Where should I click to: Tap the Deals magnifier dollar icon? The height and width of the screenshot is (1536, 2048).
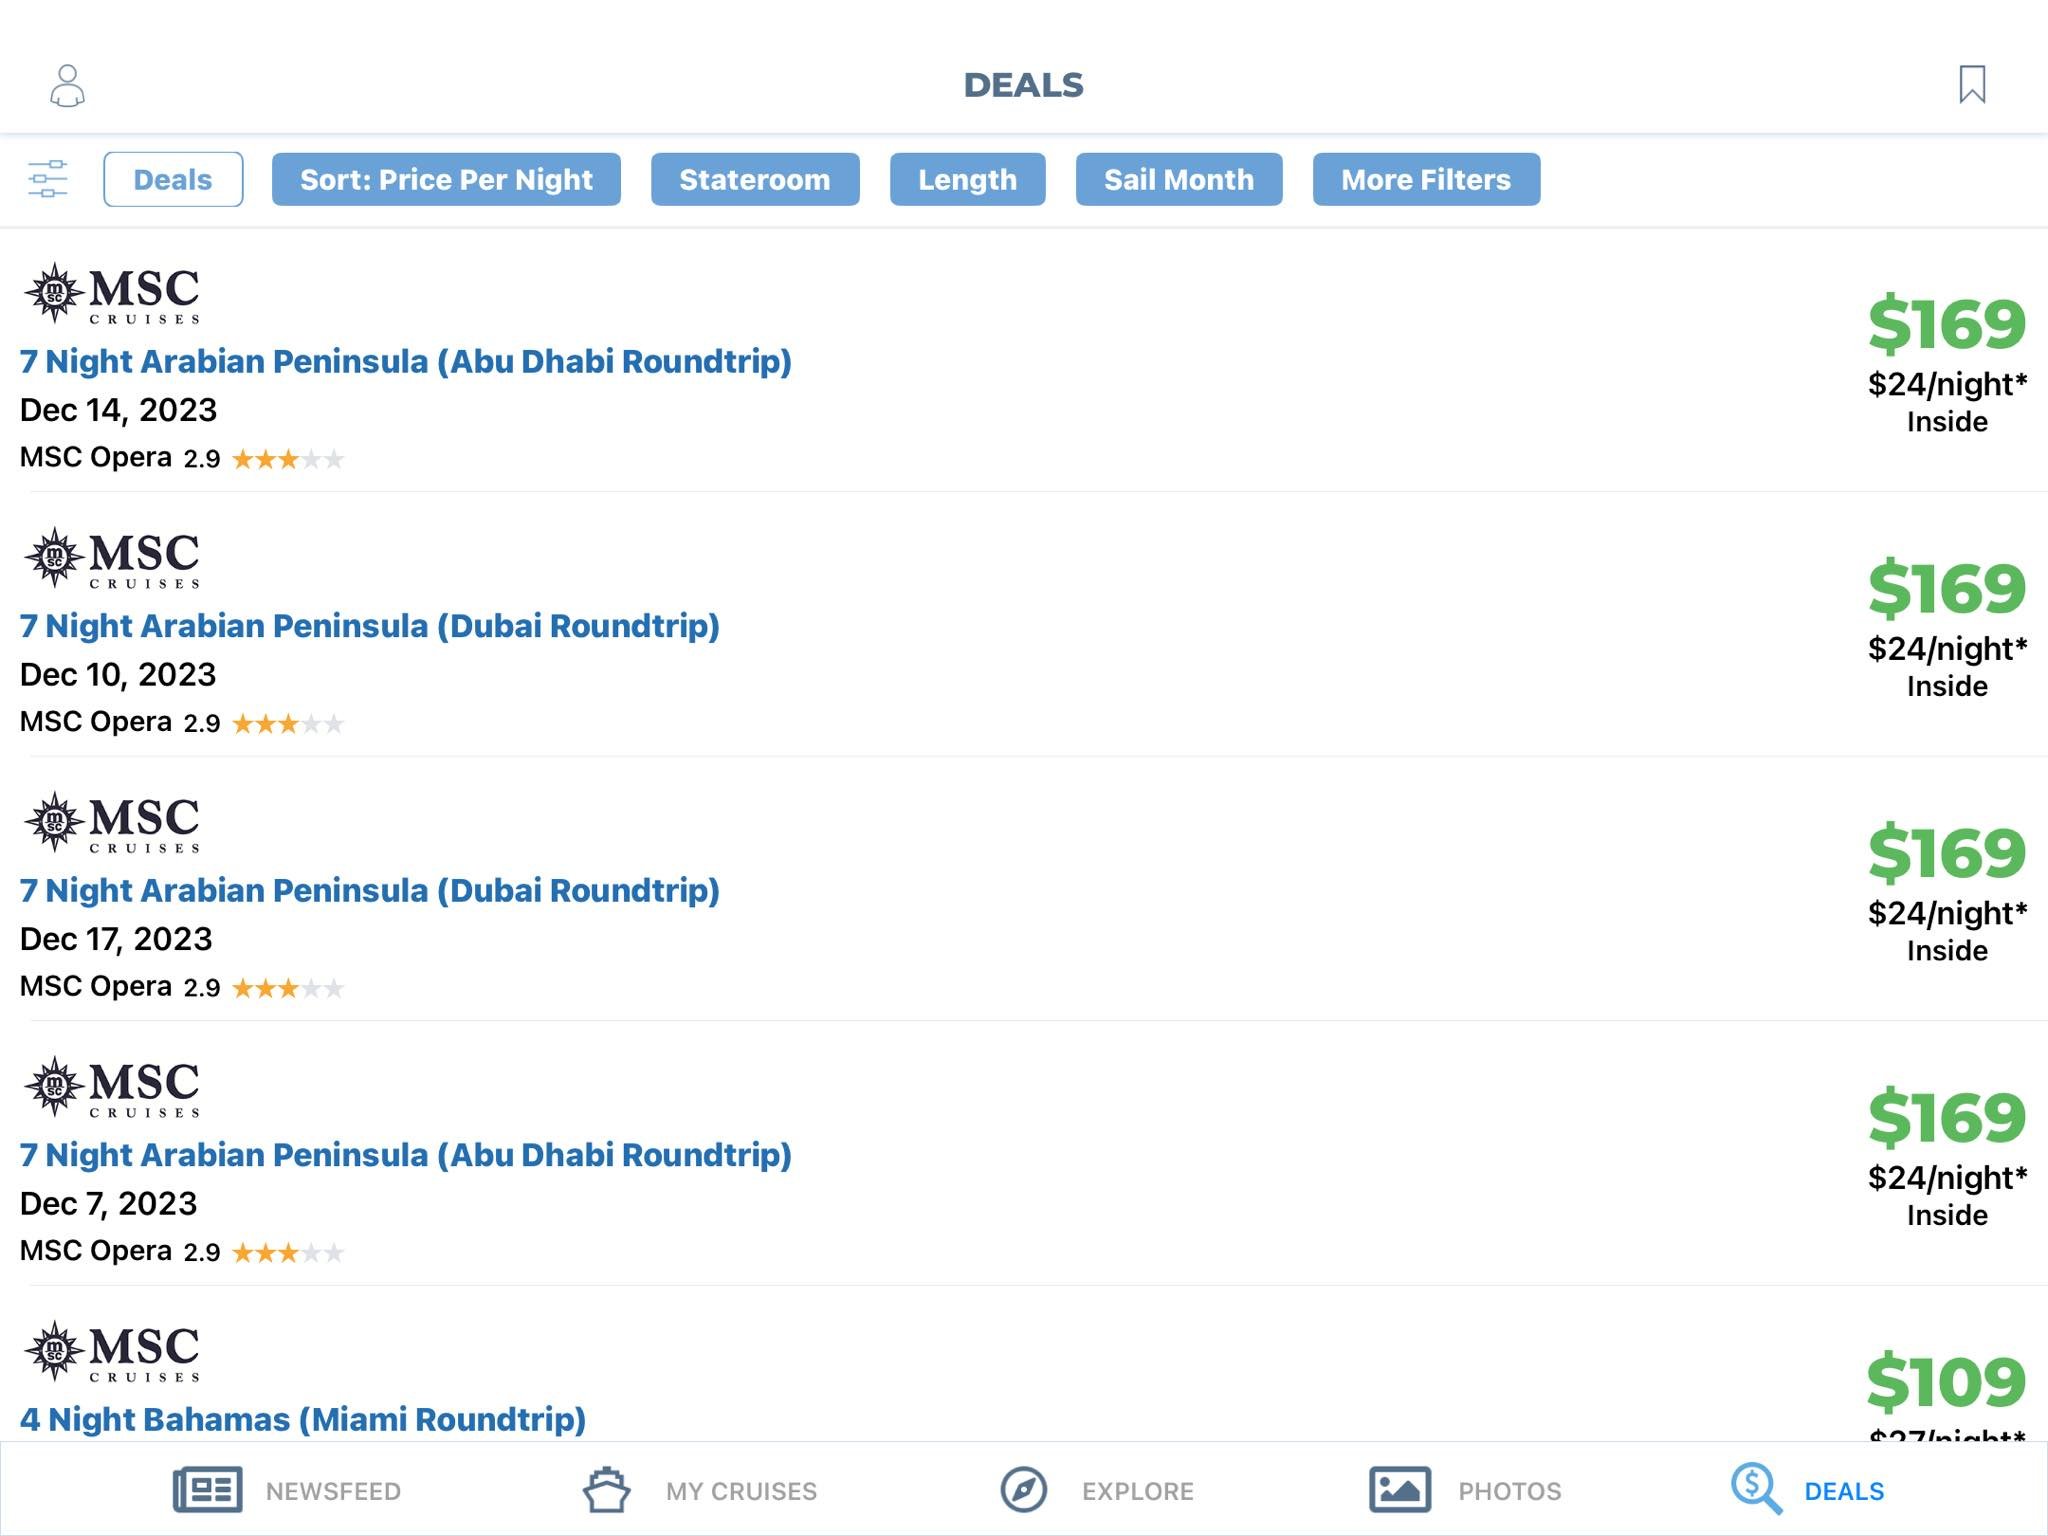tap(1756, 1489)
